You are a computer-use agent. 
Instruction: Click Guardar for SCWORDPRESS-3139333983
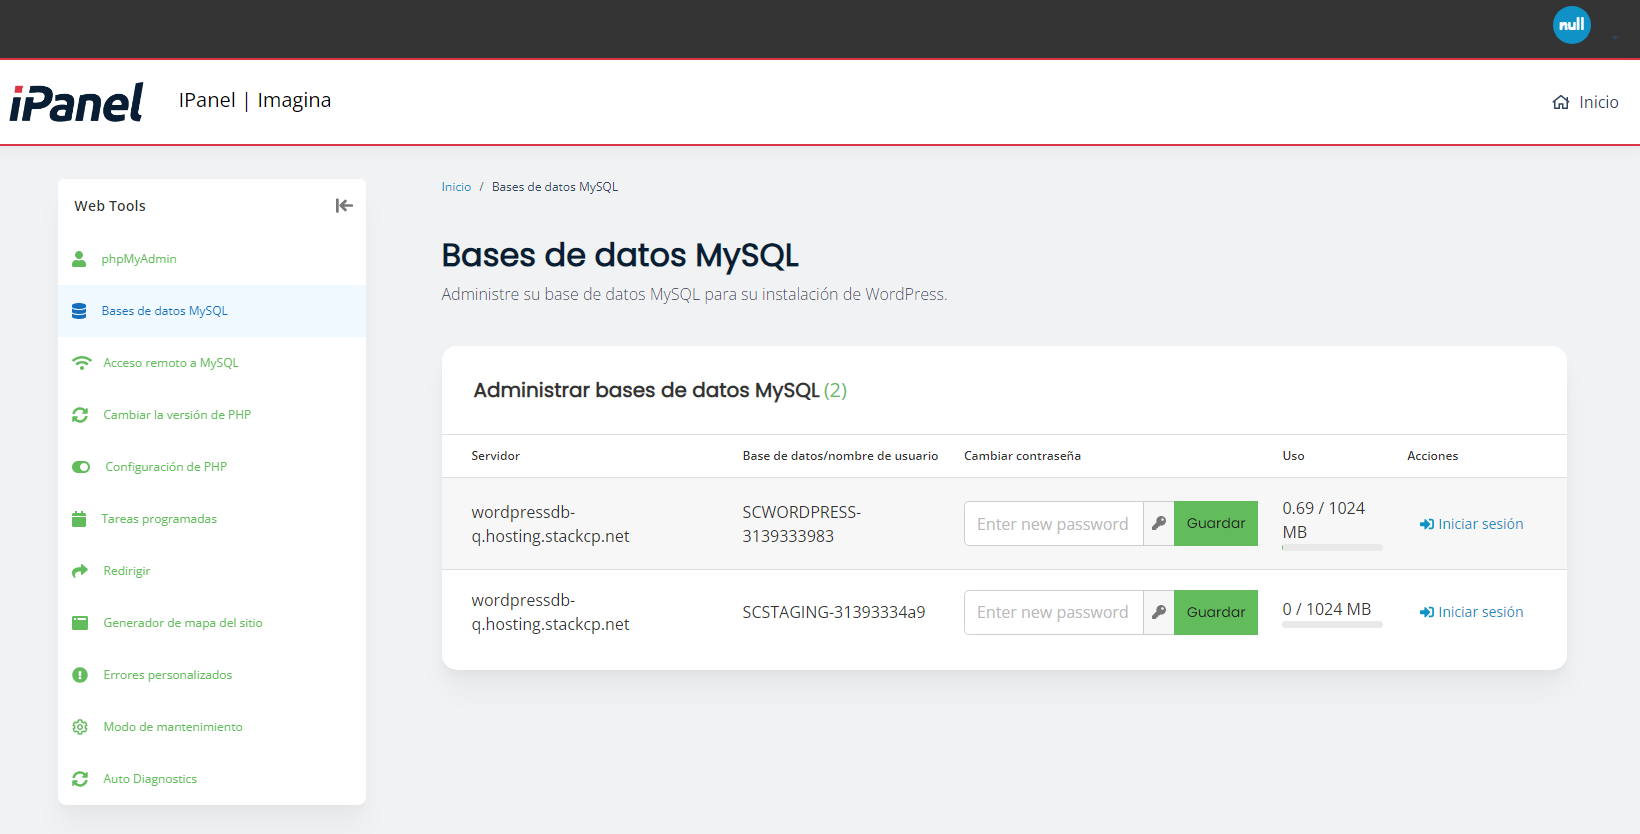(1216, 523)
